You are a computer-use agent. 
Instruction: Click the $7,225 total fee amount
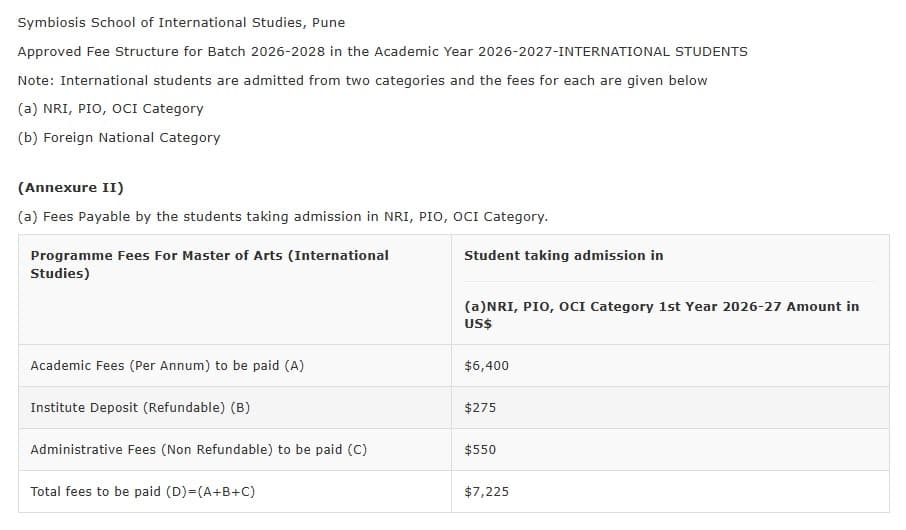tap(486, 492)
